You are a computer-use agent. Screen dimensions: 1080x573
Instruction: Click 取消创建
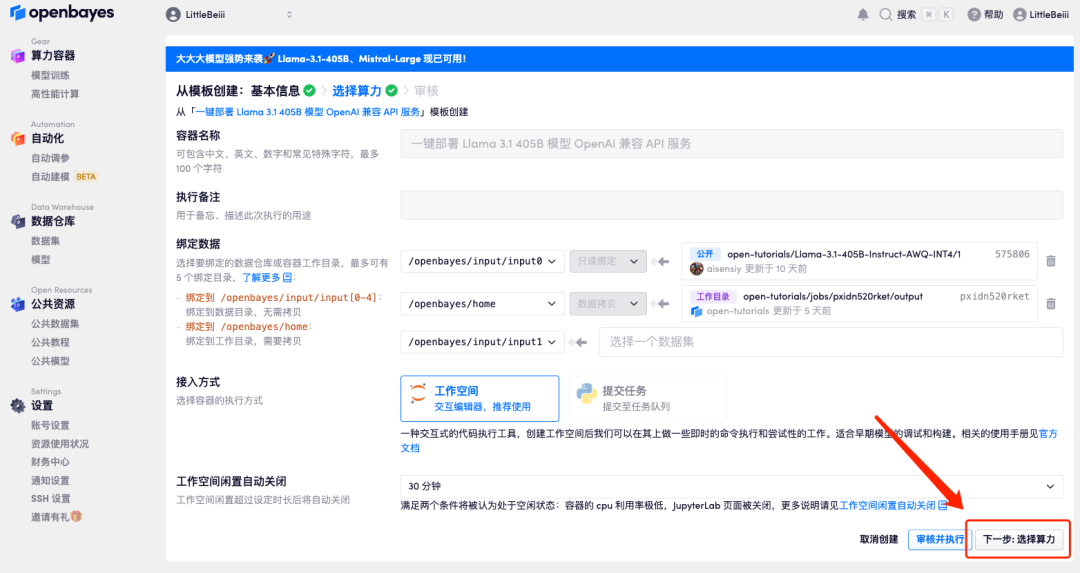point(879,539)
